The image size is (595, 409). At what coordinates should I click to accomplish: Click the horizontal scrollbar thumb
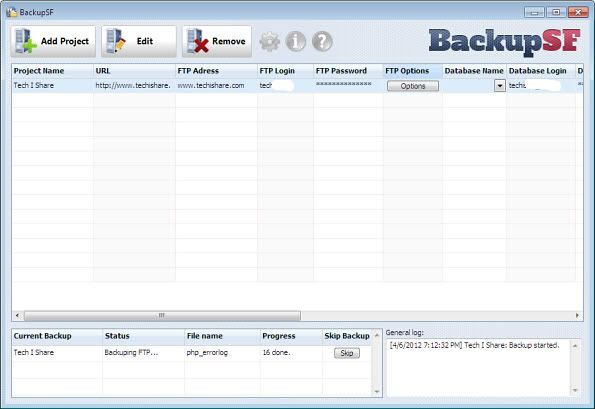pyautogui.click(x=162, y=316)
